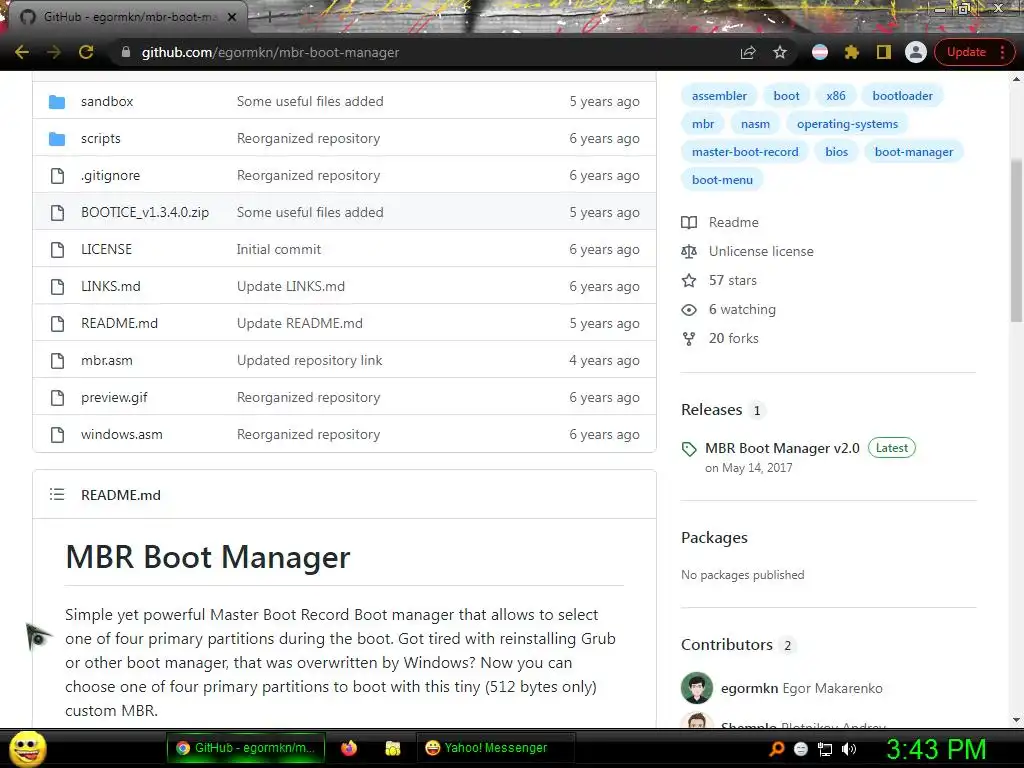This screenshot has height=768, width=1024.
Task: Select the operating-systems topic tag
Action: click(x=847, y=124)
